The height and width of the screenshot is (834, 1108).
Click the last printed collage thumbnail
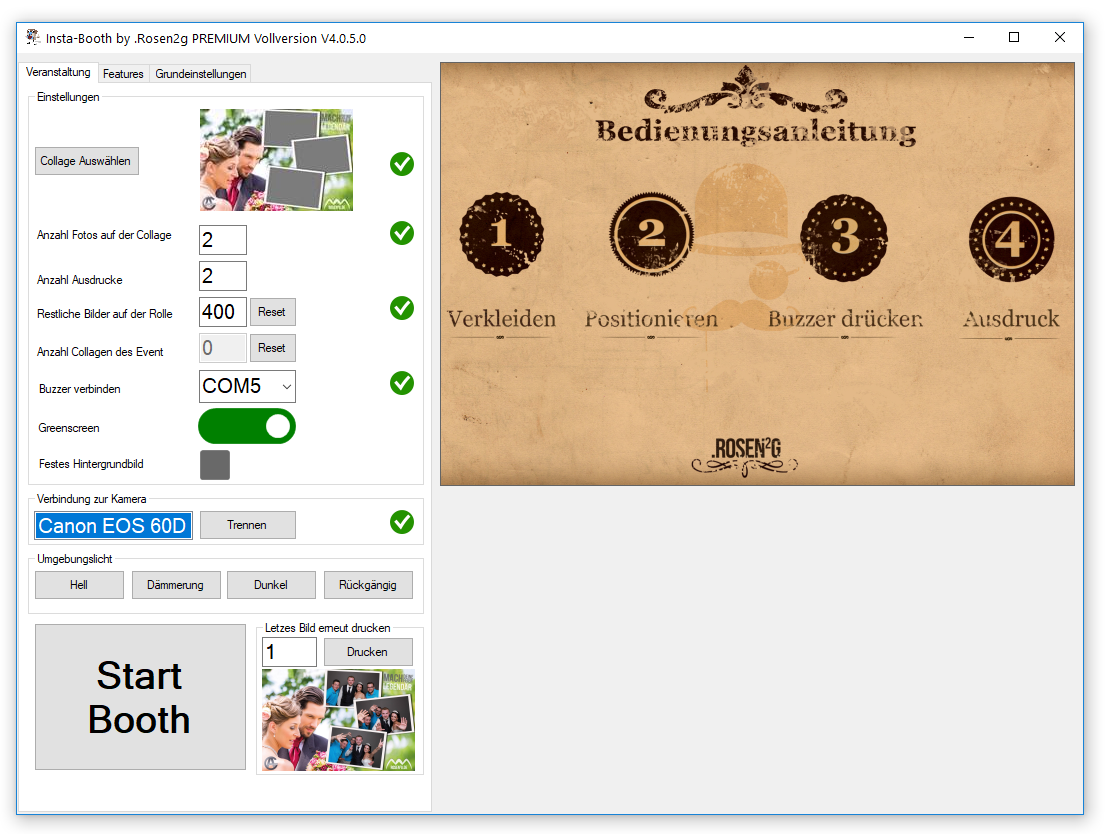coord(338,720)
